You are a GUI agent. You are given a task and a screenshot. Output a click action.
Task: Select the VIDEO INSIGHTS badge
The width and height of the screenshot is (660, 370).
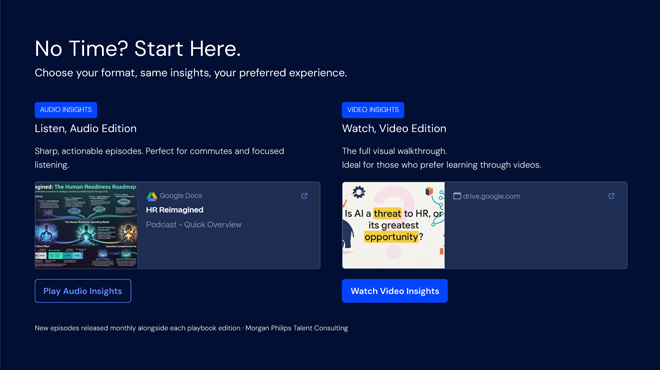coord(373,110)
